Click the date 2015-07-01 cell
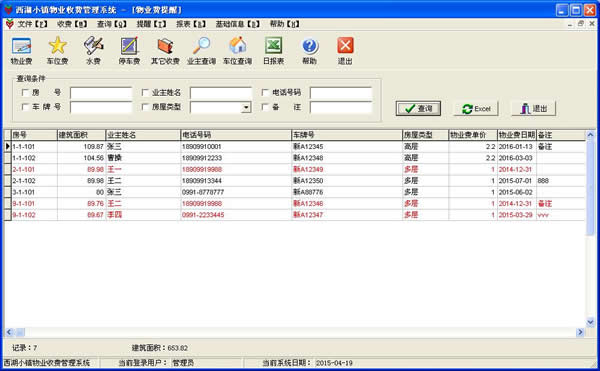This screenshot has width=600, height=371. click(517, 181)
